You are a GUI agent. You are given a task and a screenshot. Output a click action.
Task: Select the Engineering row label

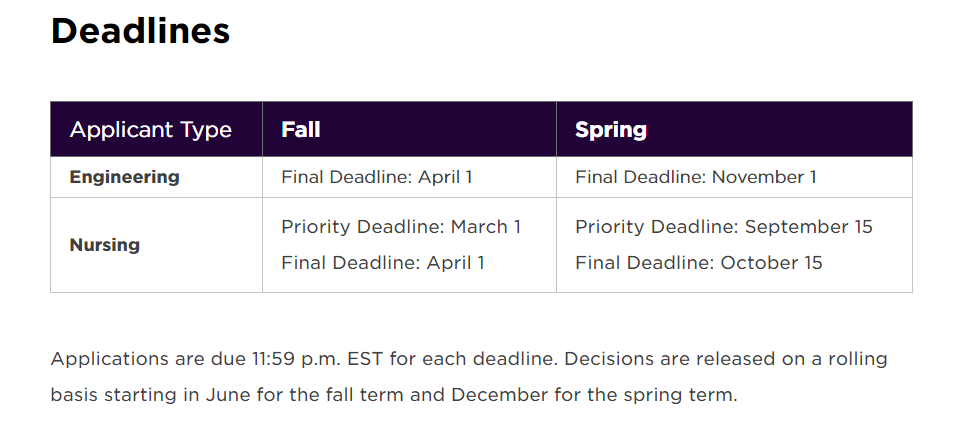pos(124,177)
